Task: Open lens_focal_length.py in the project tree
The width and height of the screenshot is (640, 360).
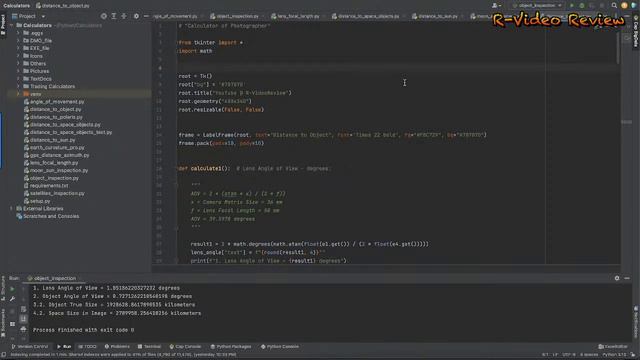Action: click(x=51, y=163)
